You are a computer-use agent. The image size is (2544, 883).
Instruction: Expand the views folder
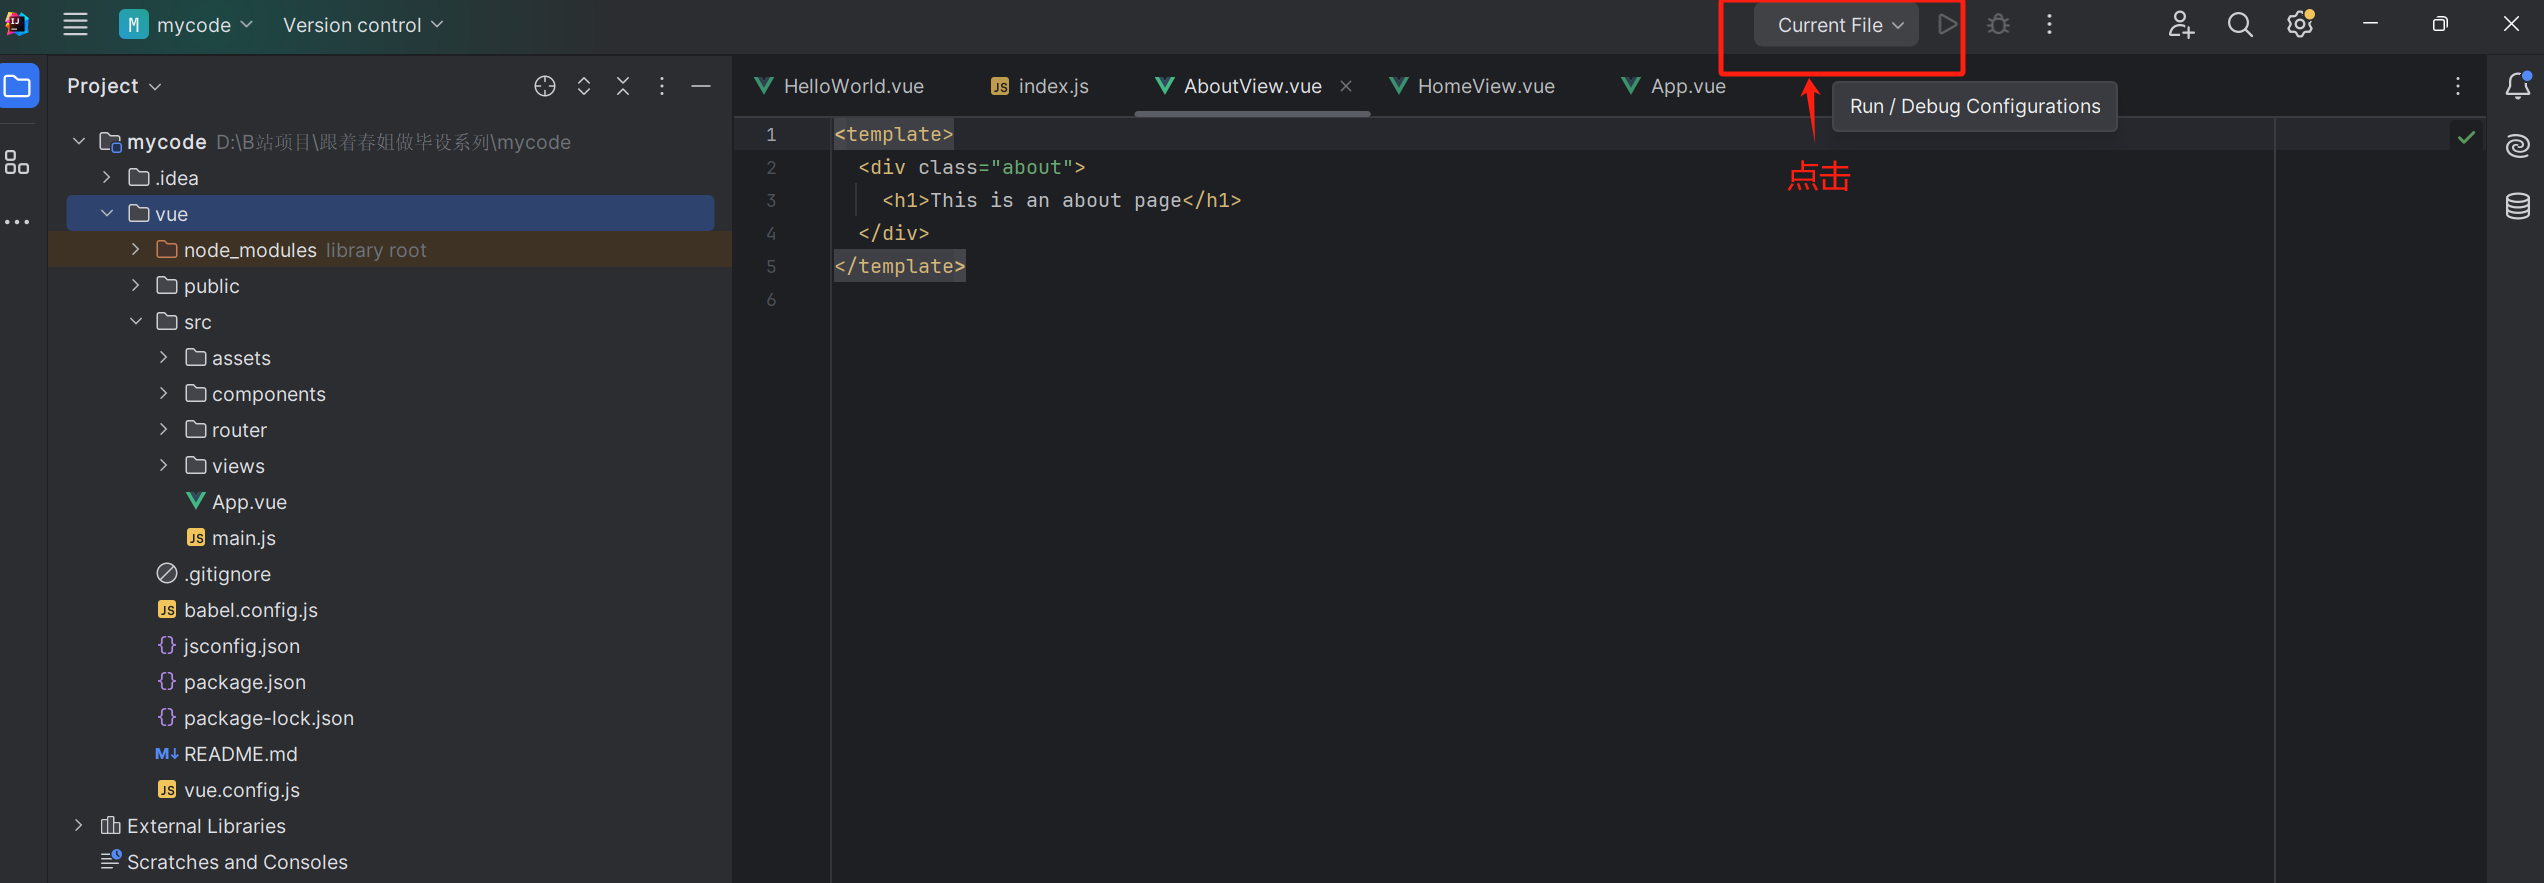tap(163, 466)
